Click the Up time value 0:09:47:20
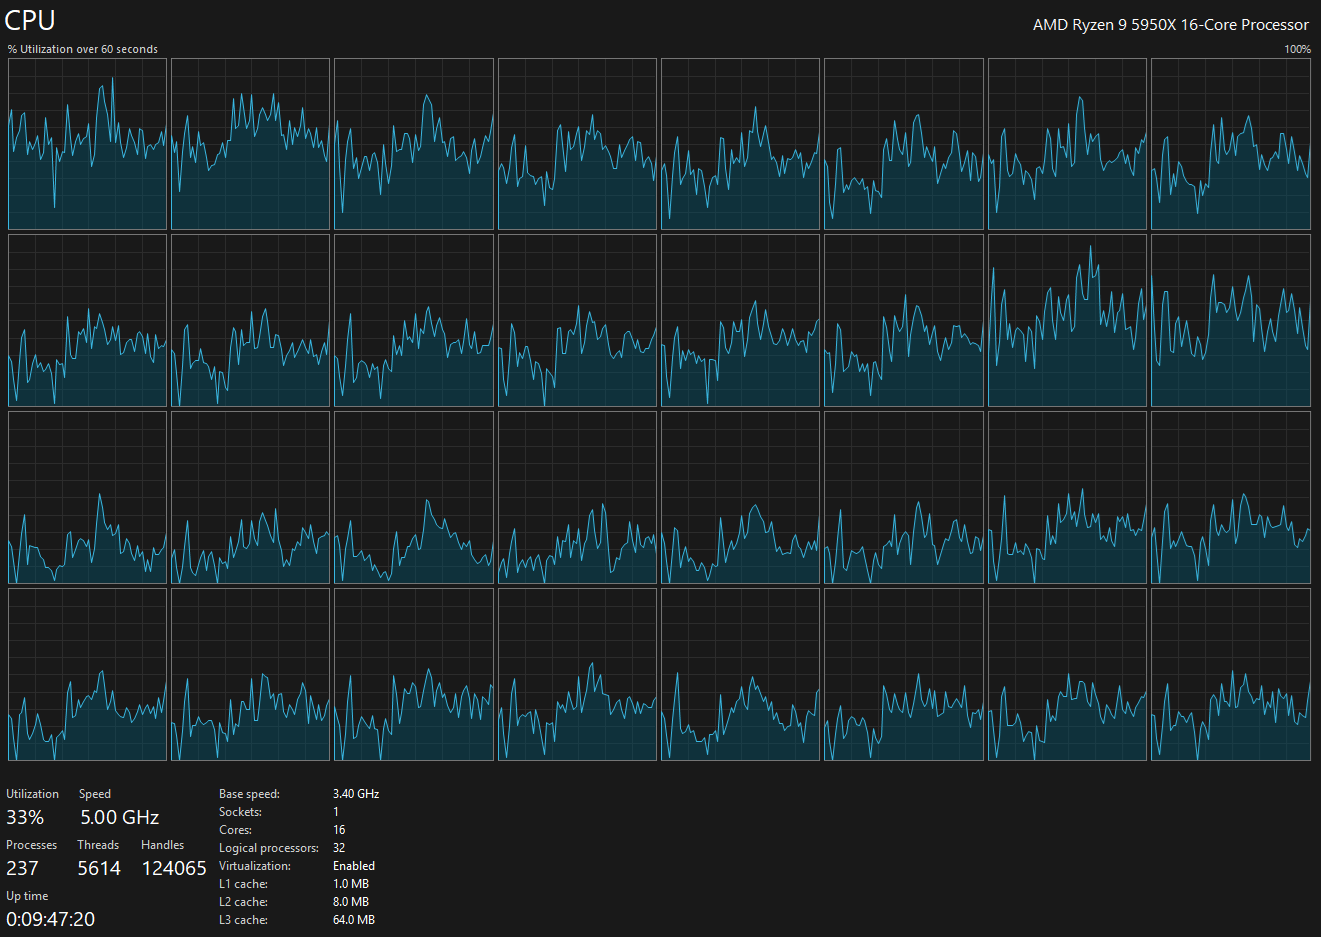The image size is (1321, 937). 50,919
